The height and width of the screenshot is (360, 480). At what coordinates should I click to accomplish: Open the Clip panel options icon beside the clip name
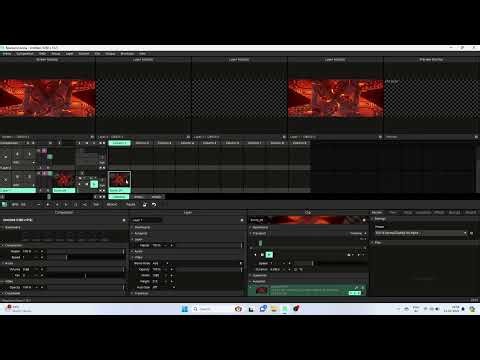pos(364,220)
